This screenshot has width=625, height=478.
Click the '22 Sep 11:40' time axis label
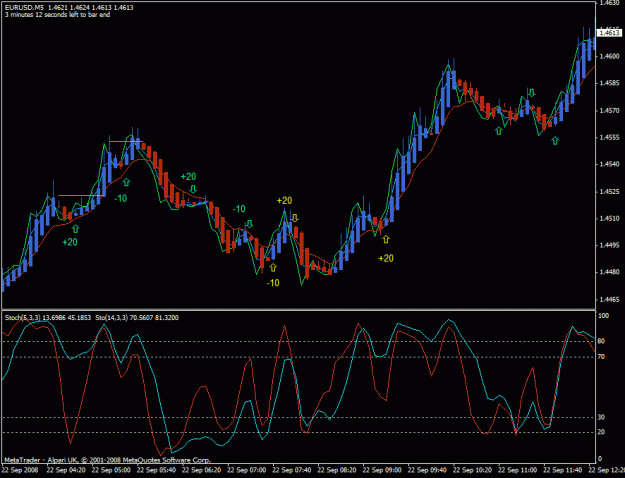coord(563,470)
